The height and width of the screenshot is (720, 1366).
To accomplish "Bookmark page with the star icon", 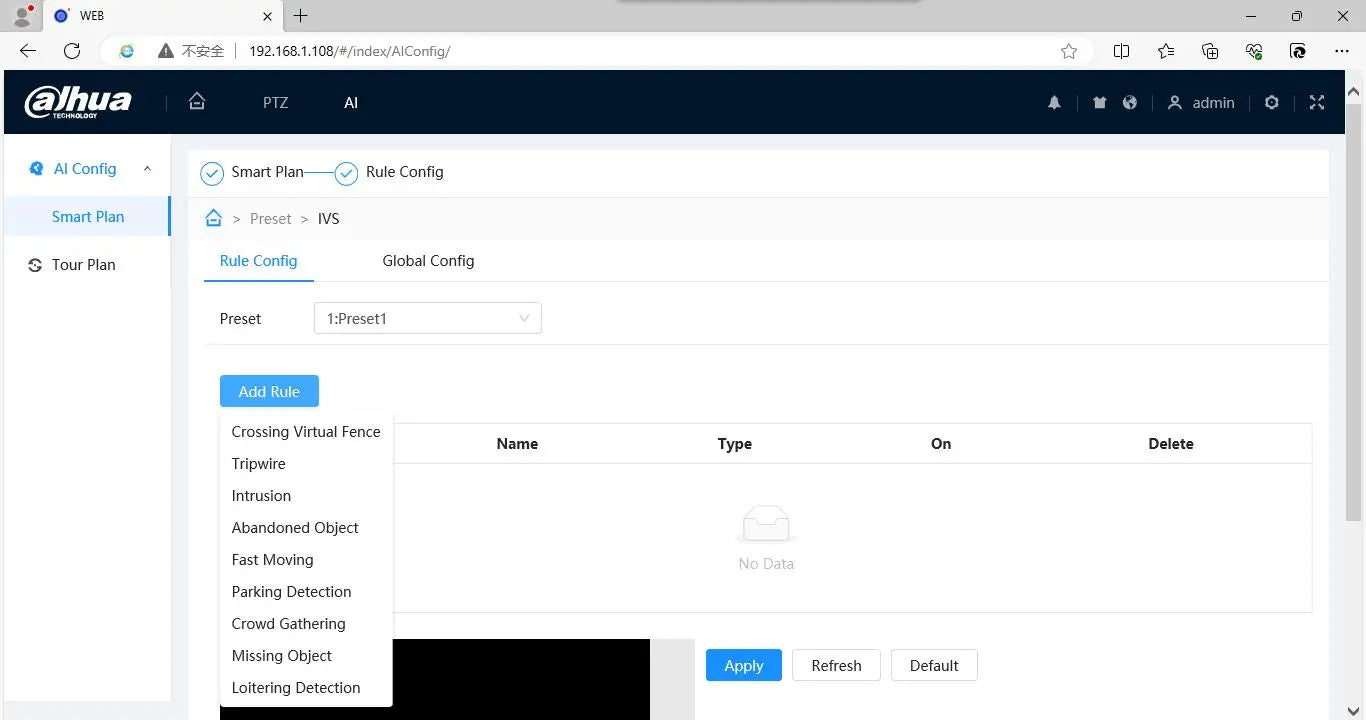I will (x=1069, y=51).
